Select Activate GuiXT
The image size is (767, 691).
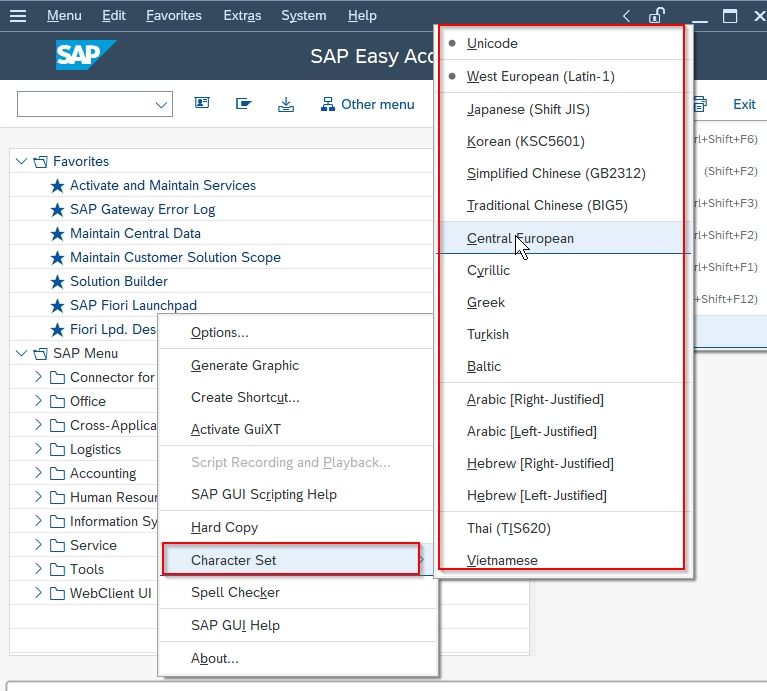pyautogui.click(x=297, y=429)
